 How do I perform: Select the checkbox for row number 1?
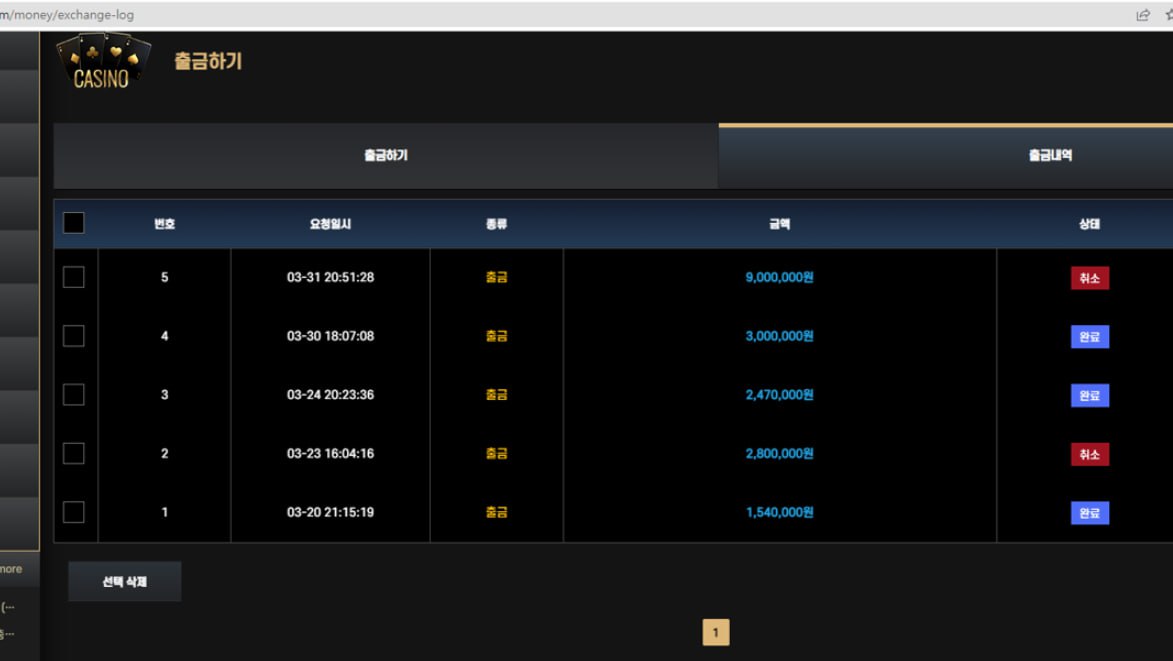pos(74,512)
